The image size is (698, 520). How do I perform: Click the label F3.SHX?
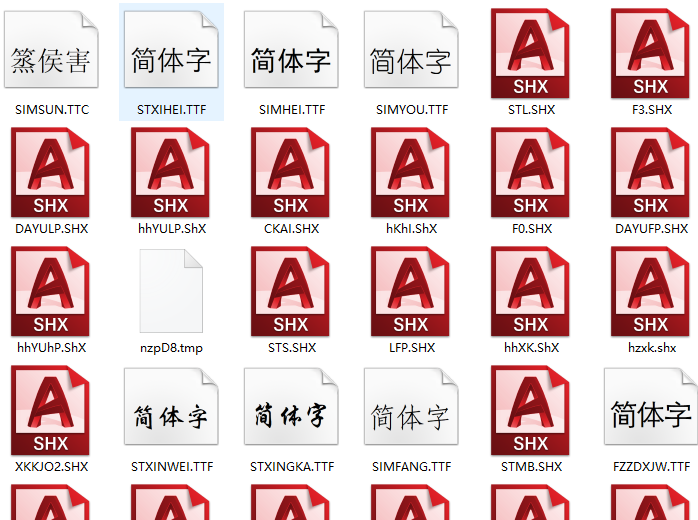click(652, 110)
